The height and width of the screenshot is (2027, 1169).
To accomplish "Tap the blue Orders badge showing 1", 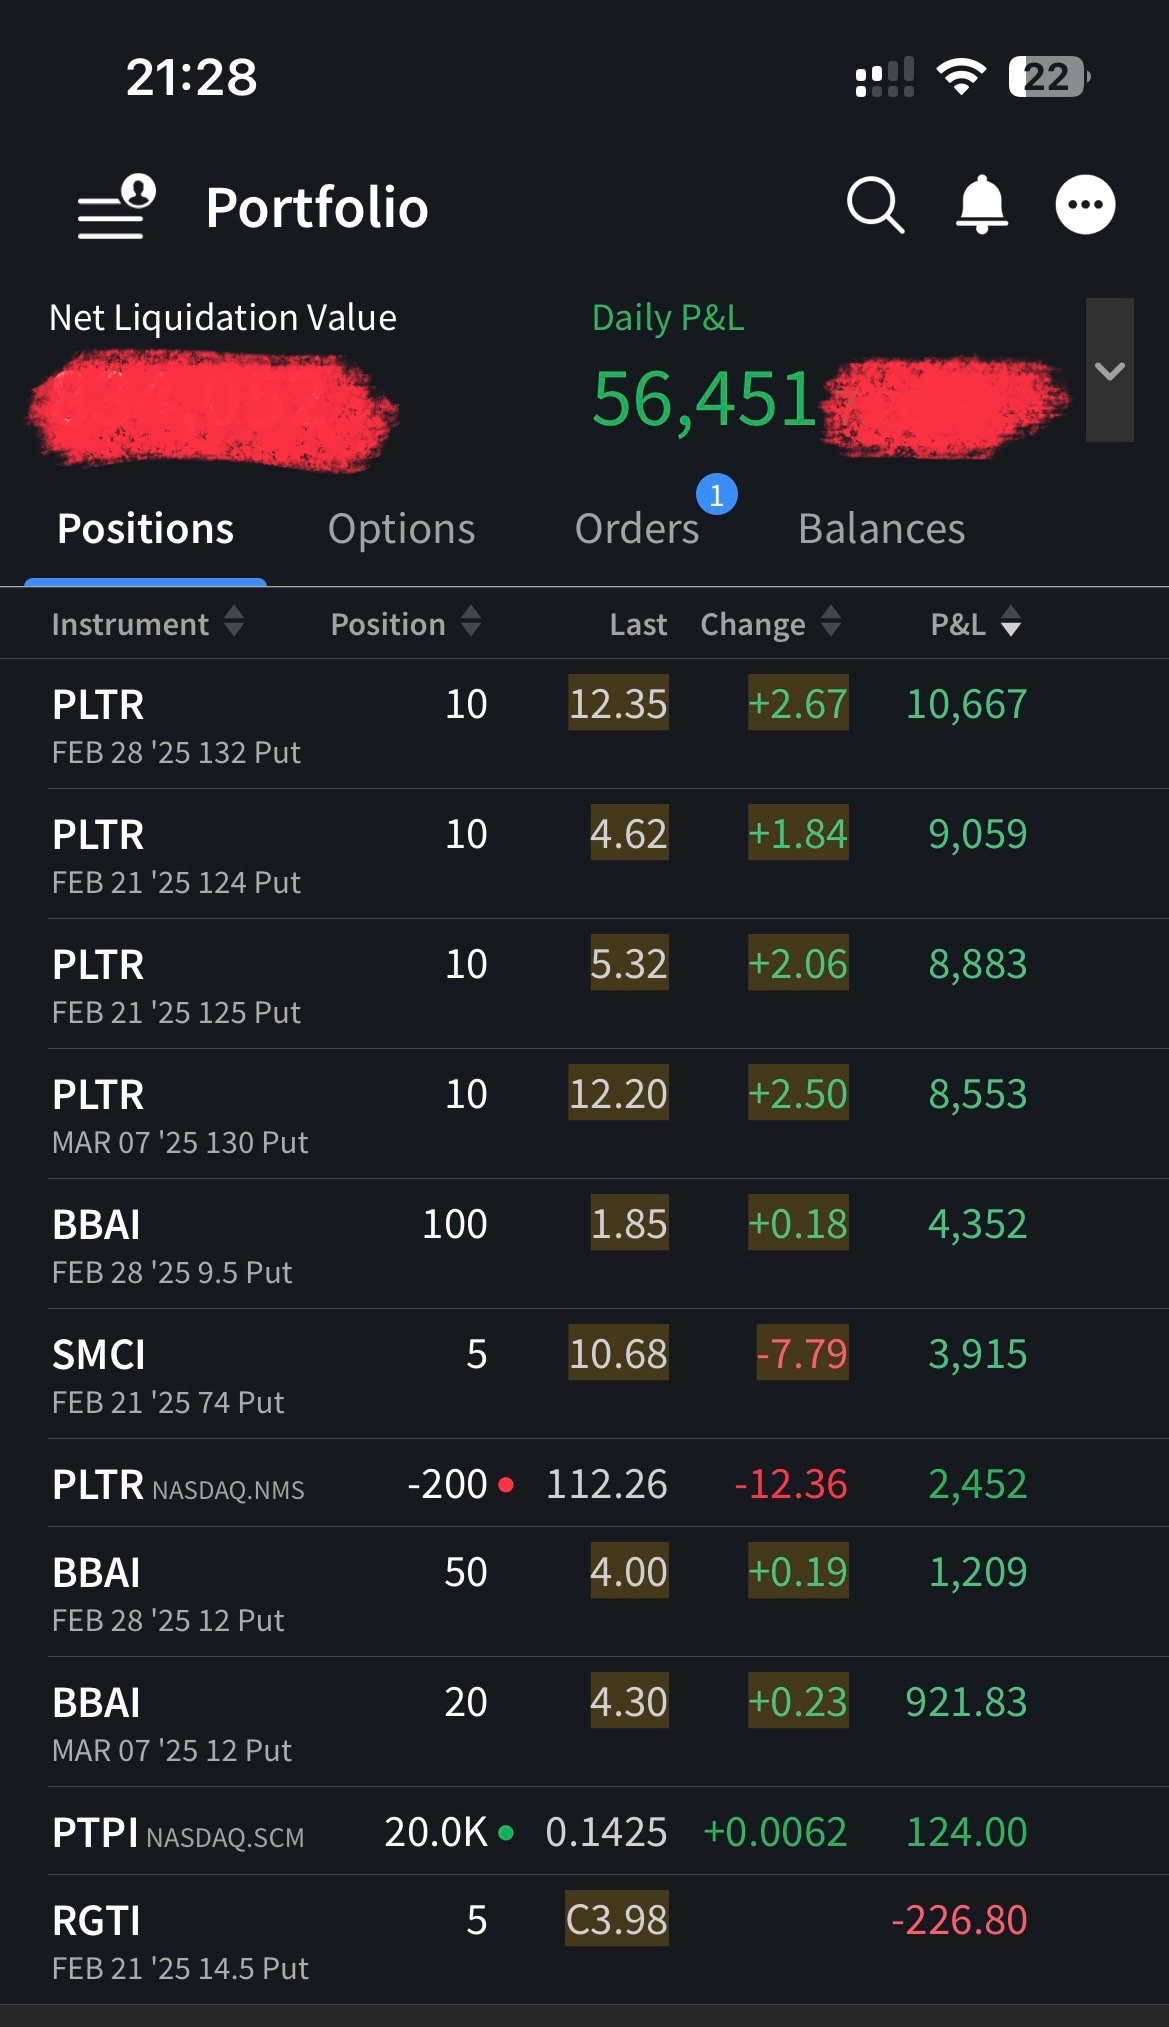I will [716, 495].
